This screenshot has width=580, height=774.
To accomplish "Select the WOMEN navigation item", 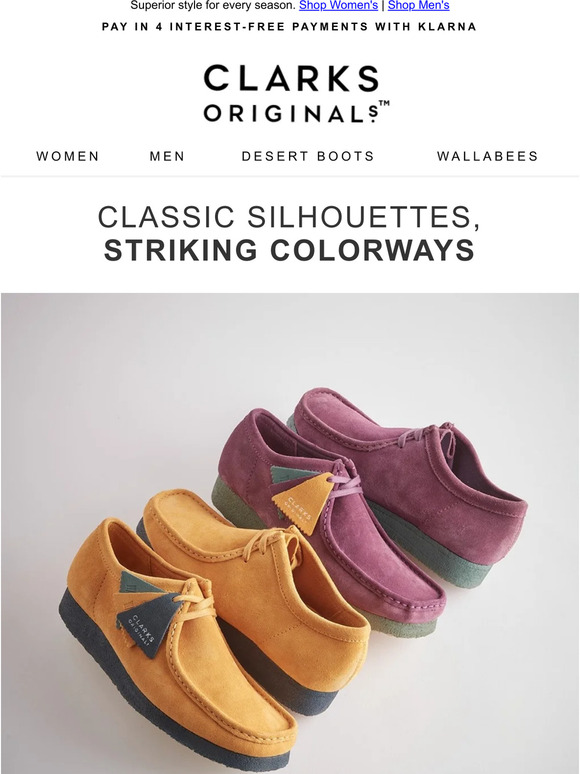I will [68, 156].
